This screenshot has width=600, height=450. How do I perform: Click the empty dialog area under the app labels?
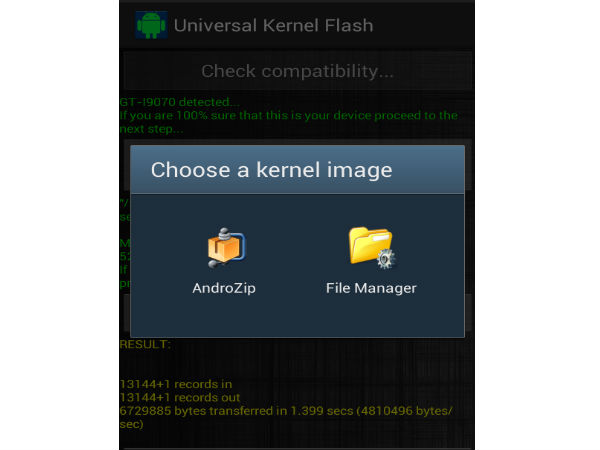(x=297, y=317)
